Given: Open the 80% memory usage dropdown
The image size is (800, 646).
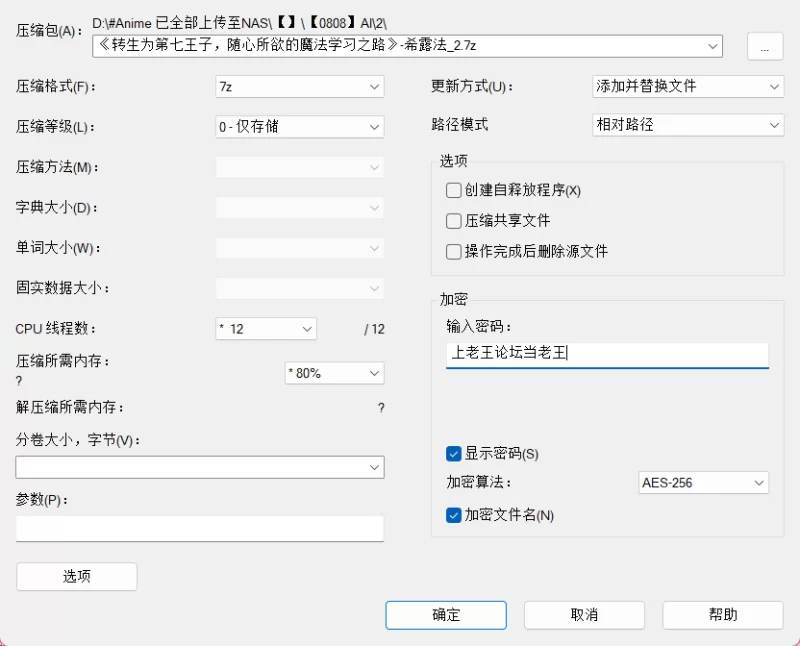Looking at the screenshot, I should (x=334, y=374).
